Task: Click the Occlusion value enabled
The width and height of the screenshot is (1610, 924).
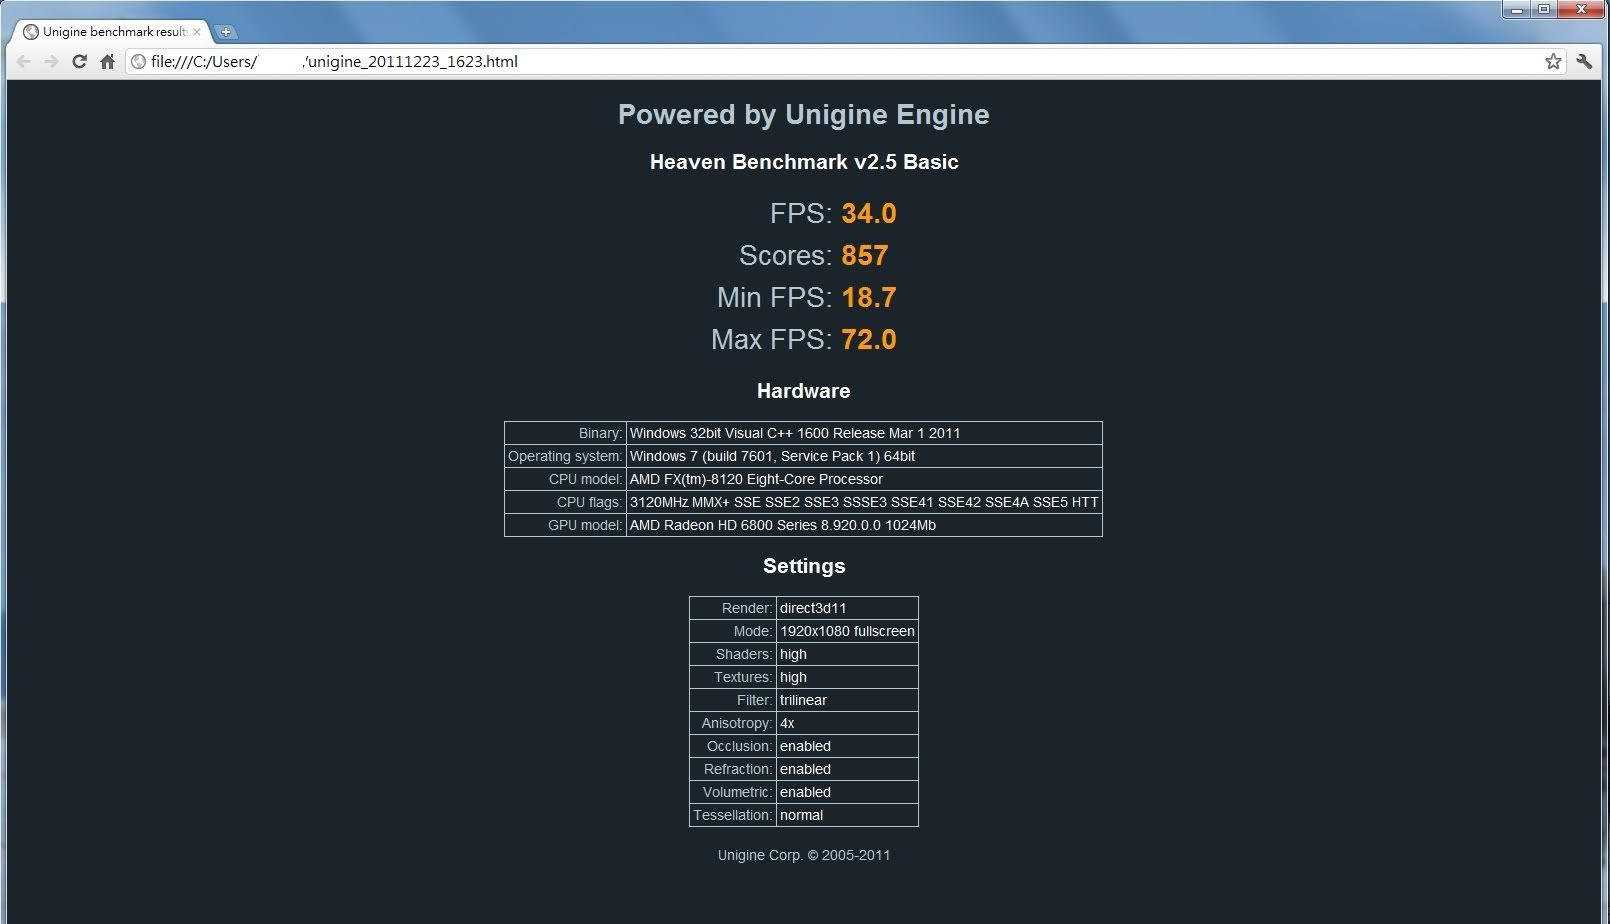Action: pos(847,746)
